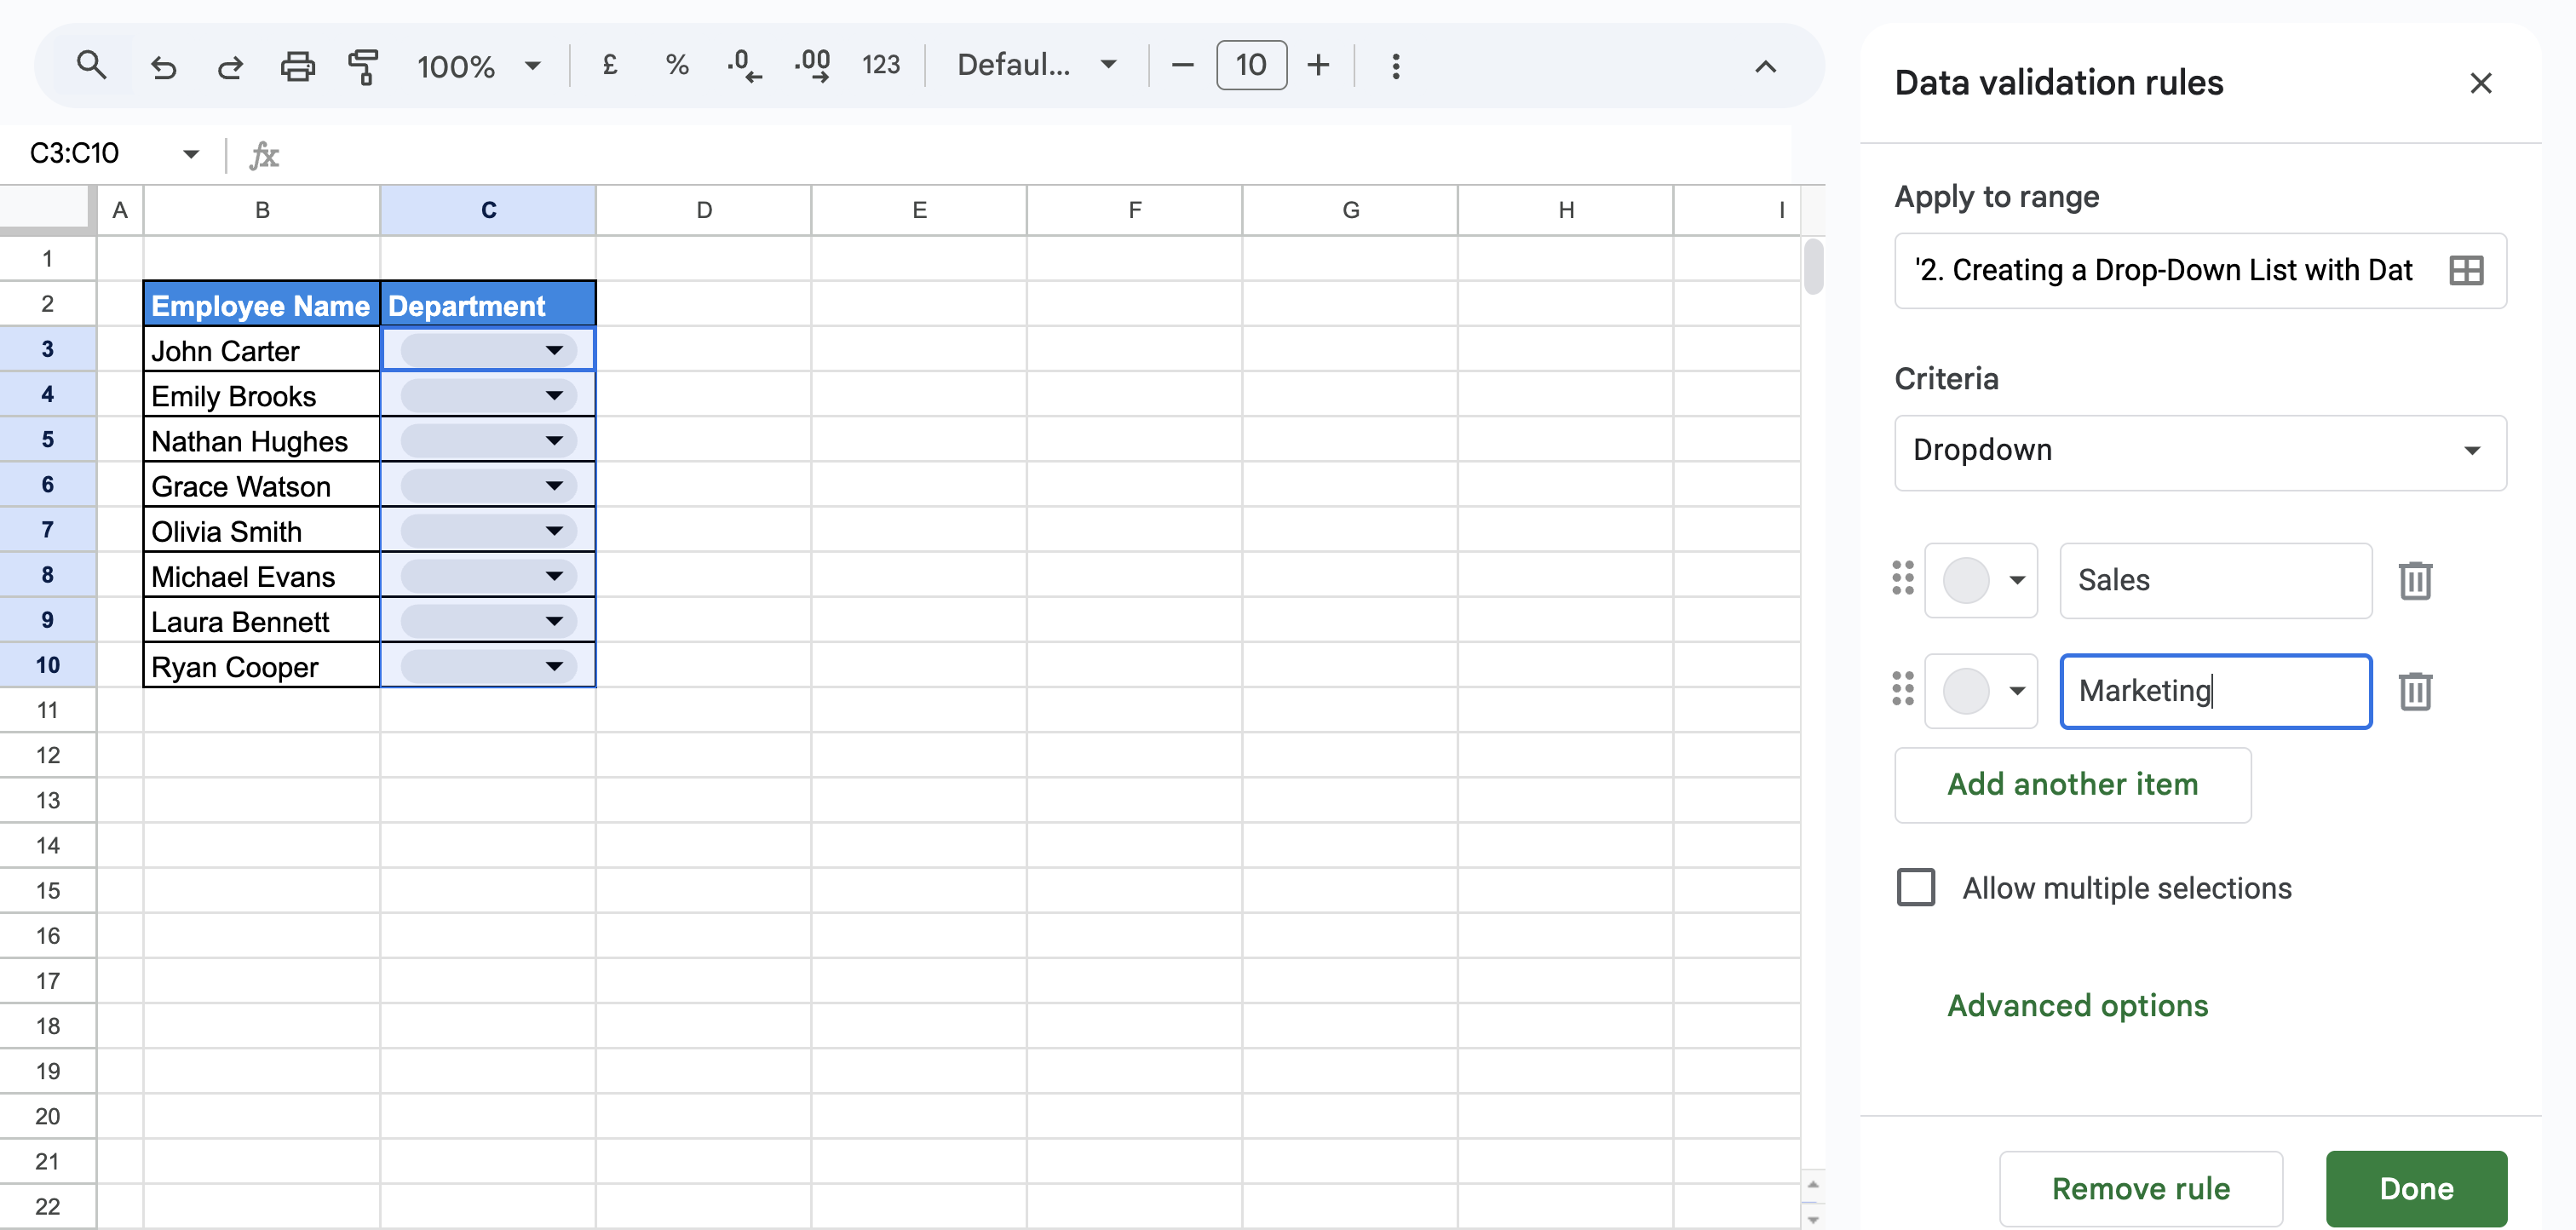
Task: Open the select data range grid icon
Action: click(x=2465, y=270)
